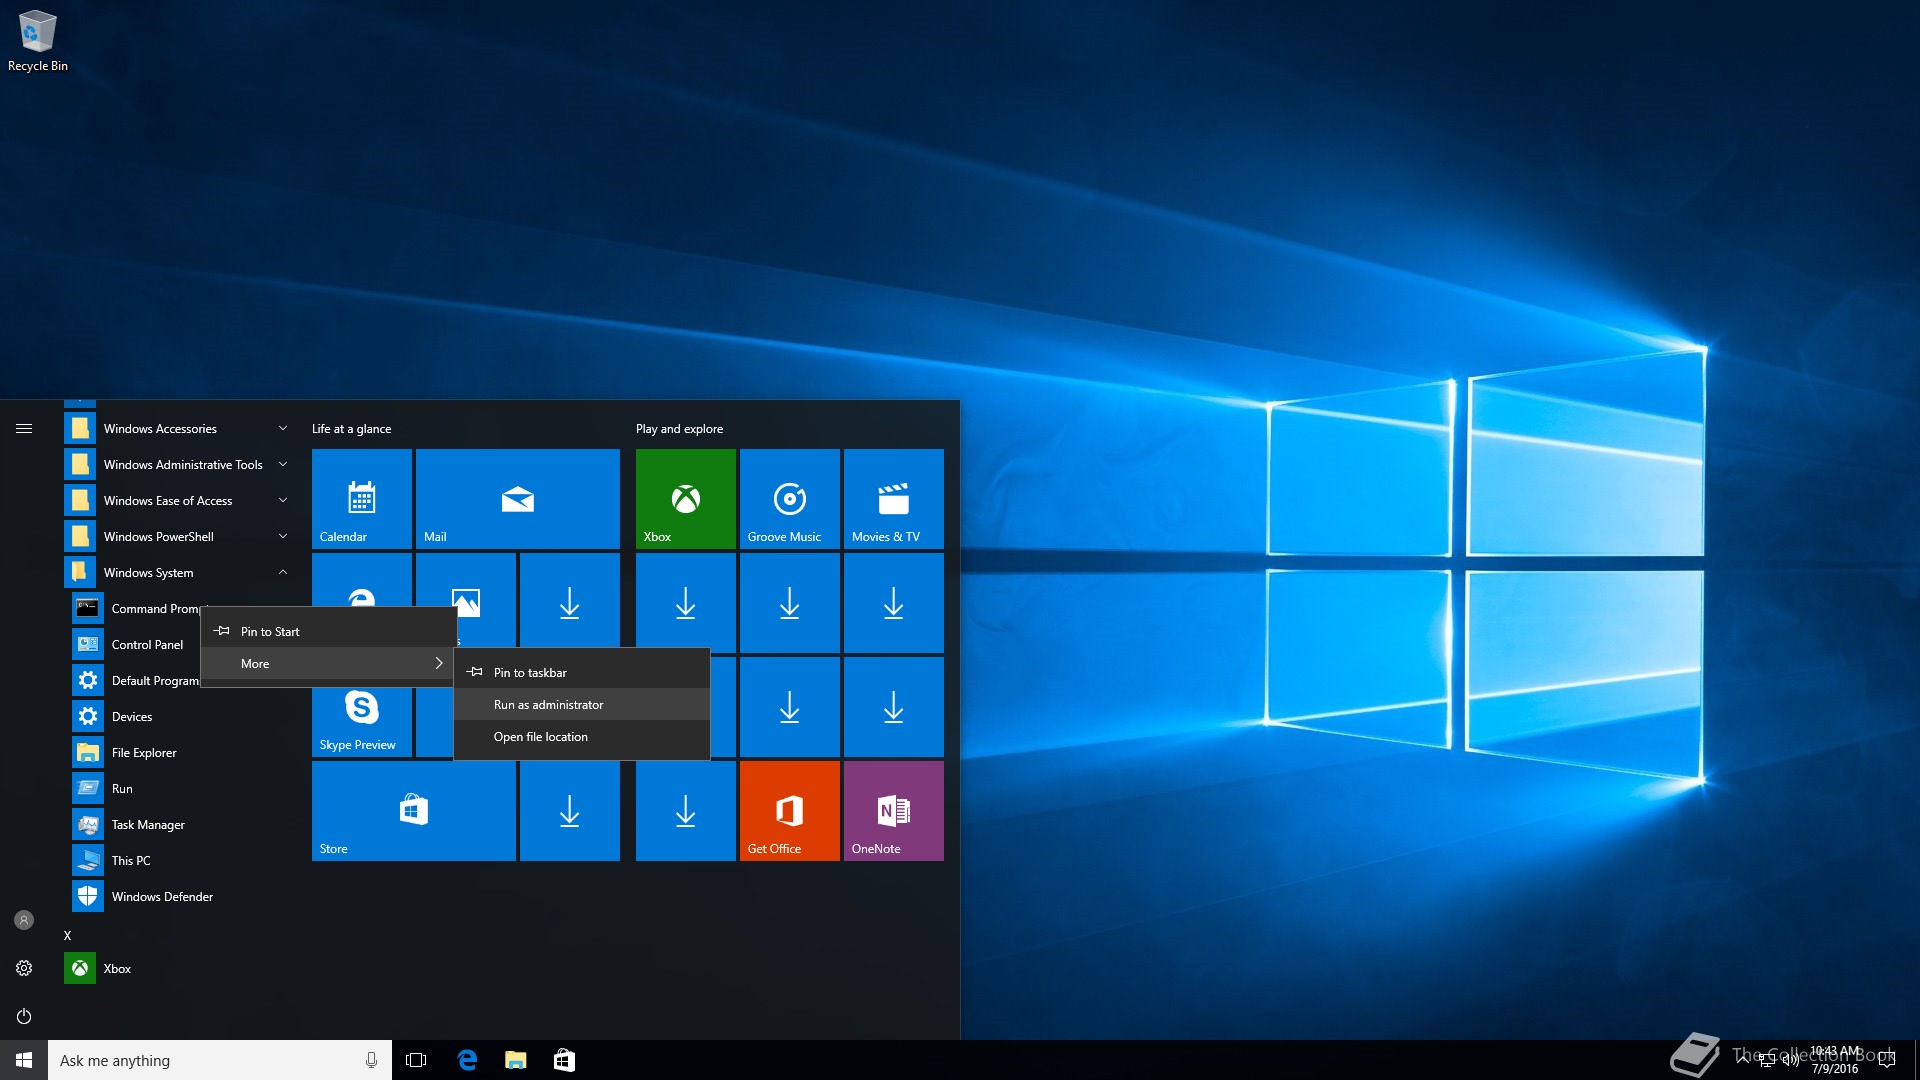Viewport: 1920px width, 1080px height.
Task: Click the Cortana microphone icon
Action: (x=371, y=1060)
